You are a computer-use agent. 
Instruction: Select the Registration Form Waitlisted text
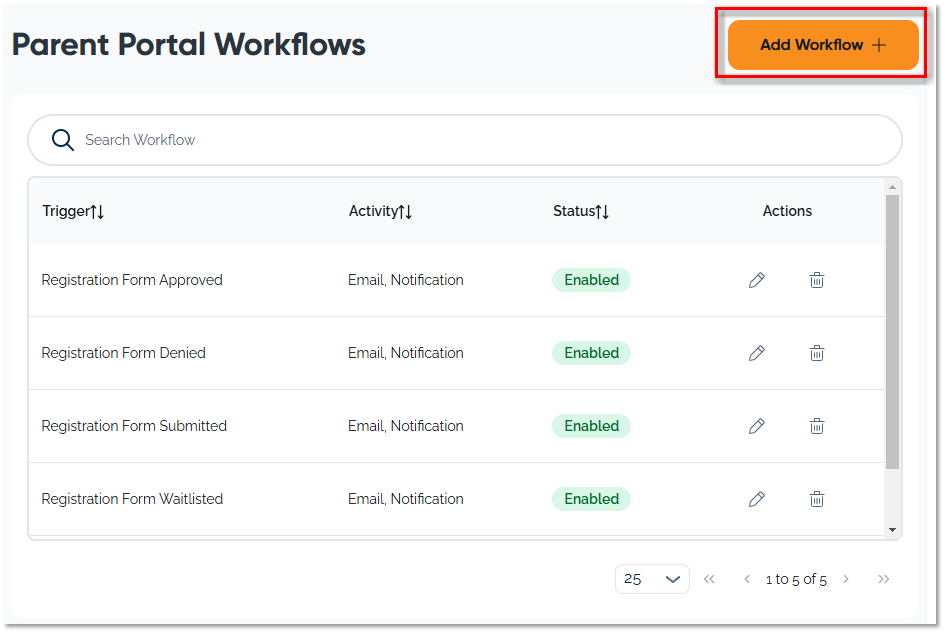tap(132, 499)
